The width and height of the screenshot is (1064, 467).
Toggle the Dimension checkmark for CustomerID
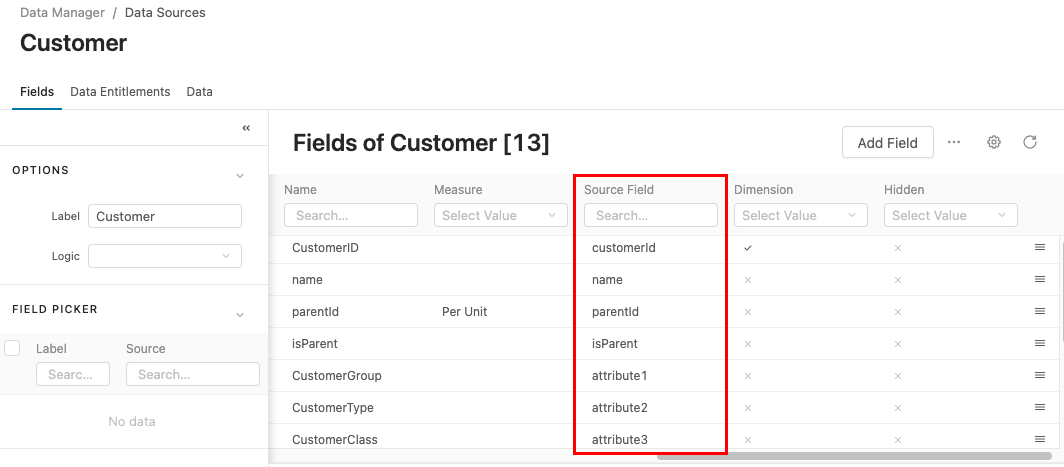coord(748,247)
